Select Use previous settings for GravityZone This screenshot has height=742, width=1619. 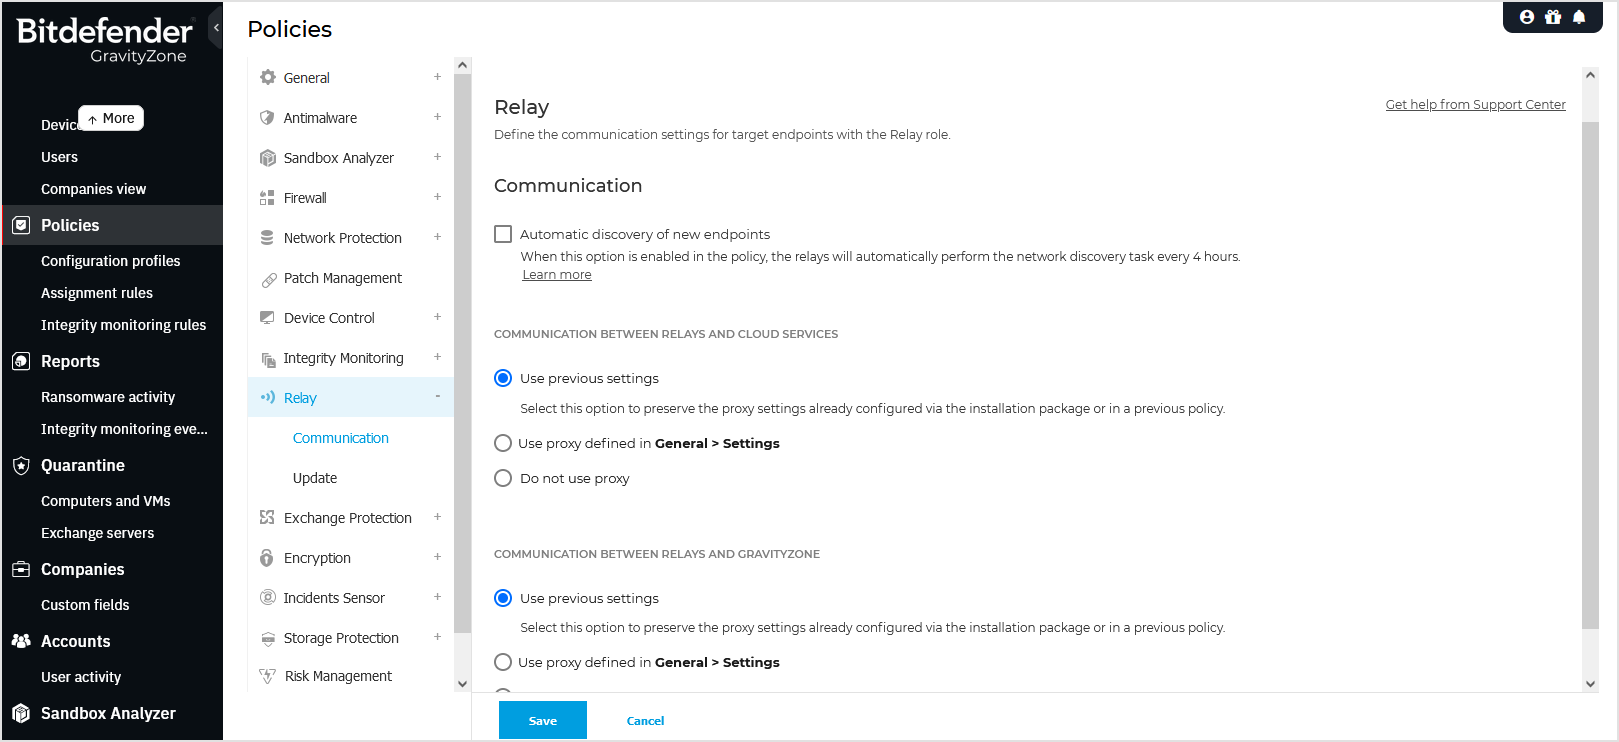pos(503,598)
